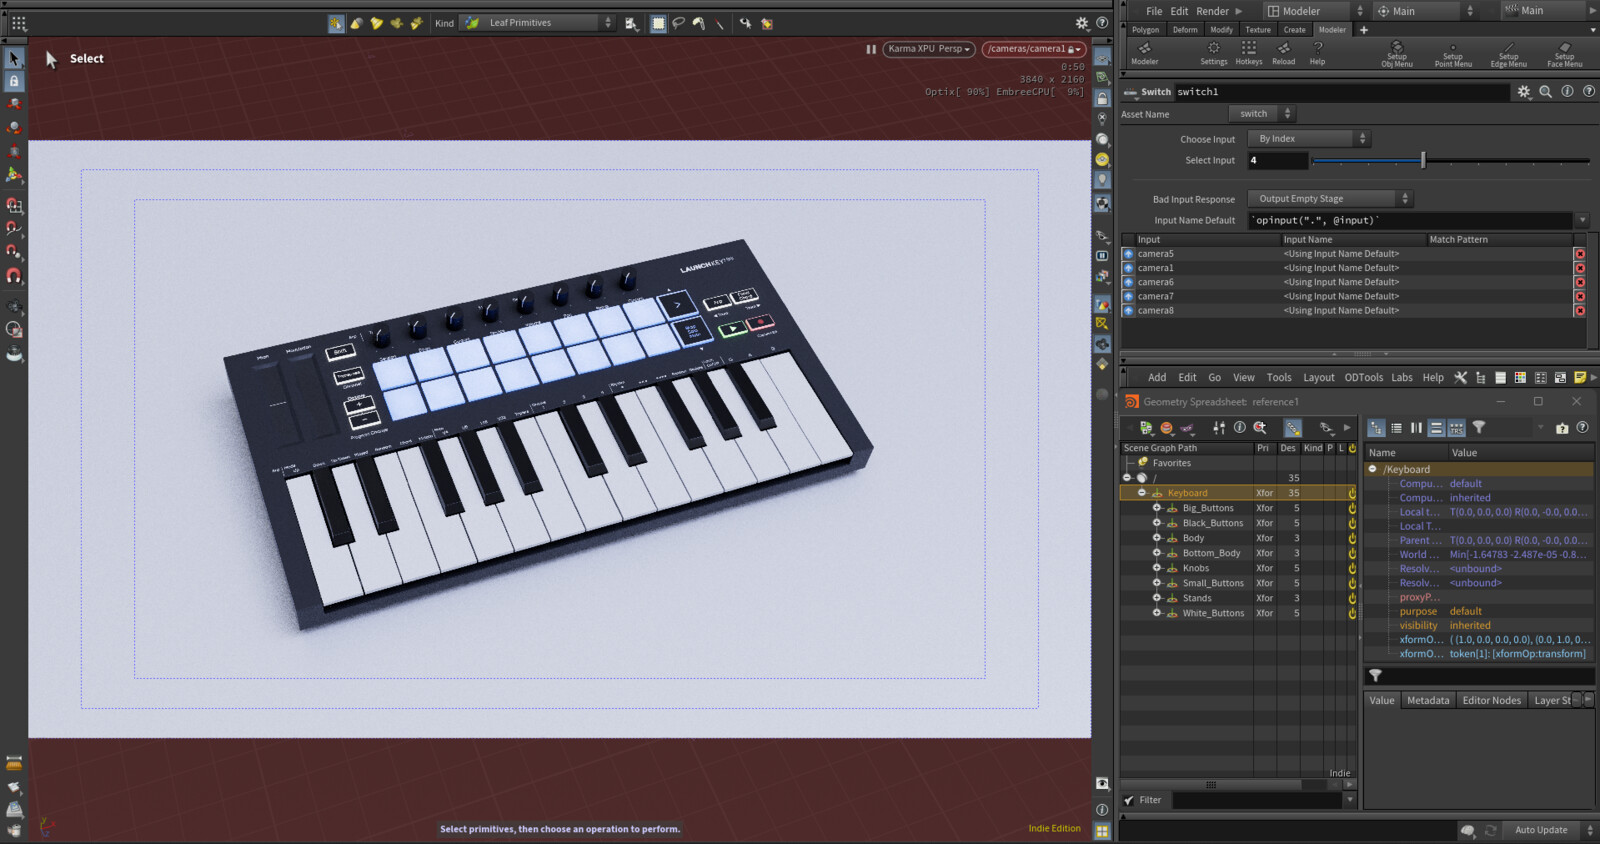Click the switch1 node name field
The width and height of the screenshot is (1600, 844).
coord(1341,91)
